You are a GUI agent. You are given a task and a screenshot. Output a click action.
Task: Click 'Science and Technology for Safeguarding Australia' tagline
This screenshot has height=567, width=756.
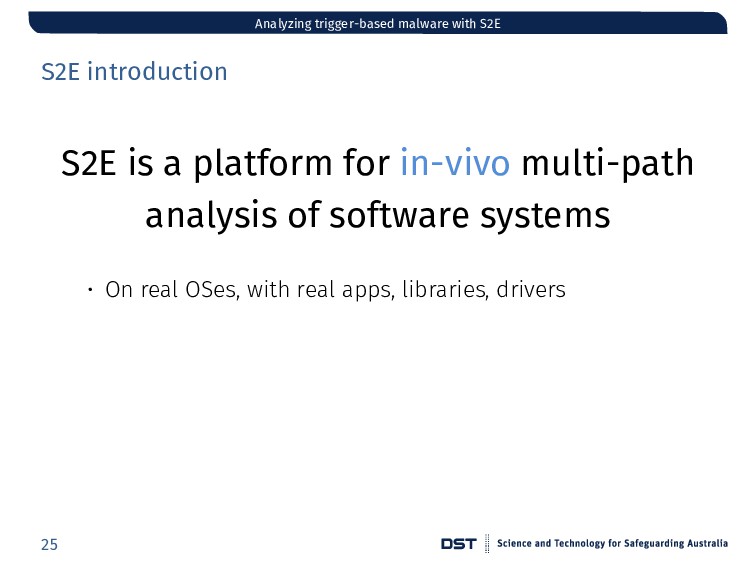click(x=612, y=543)
